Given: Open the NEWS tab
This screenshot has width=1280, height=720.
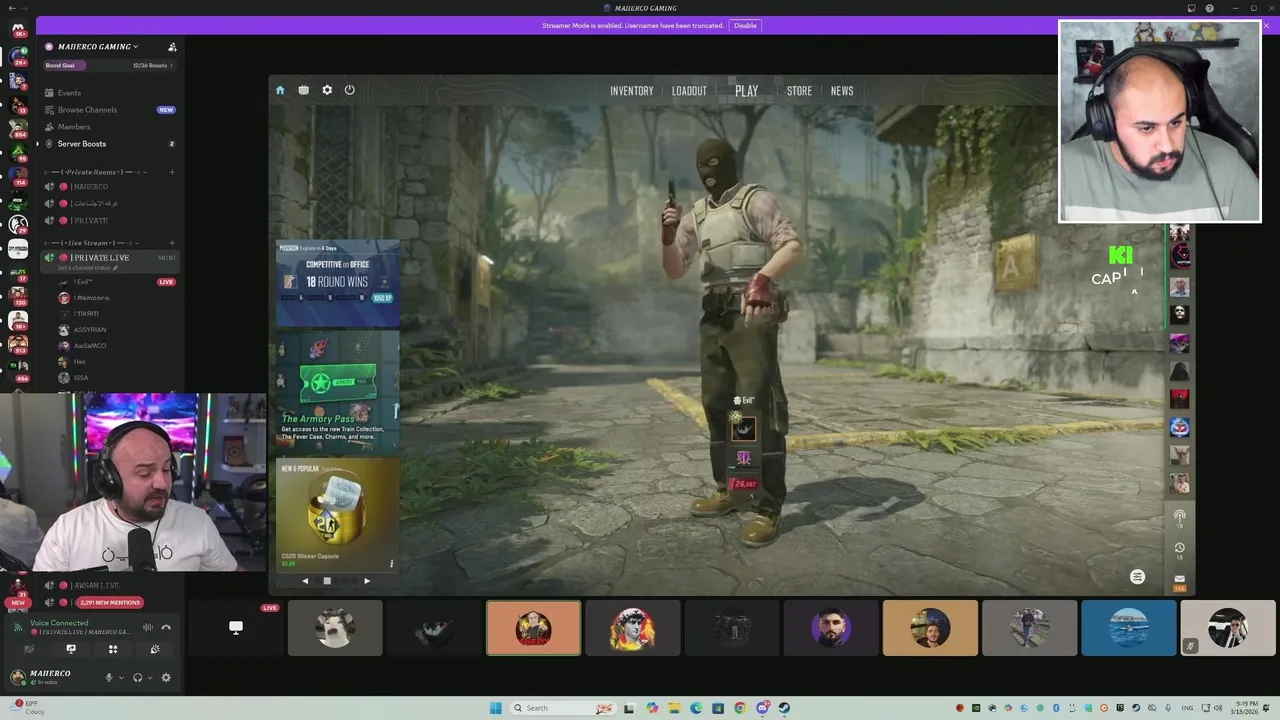Looking at the screenshot, I should pos(842,91).
